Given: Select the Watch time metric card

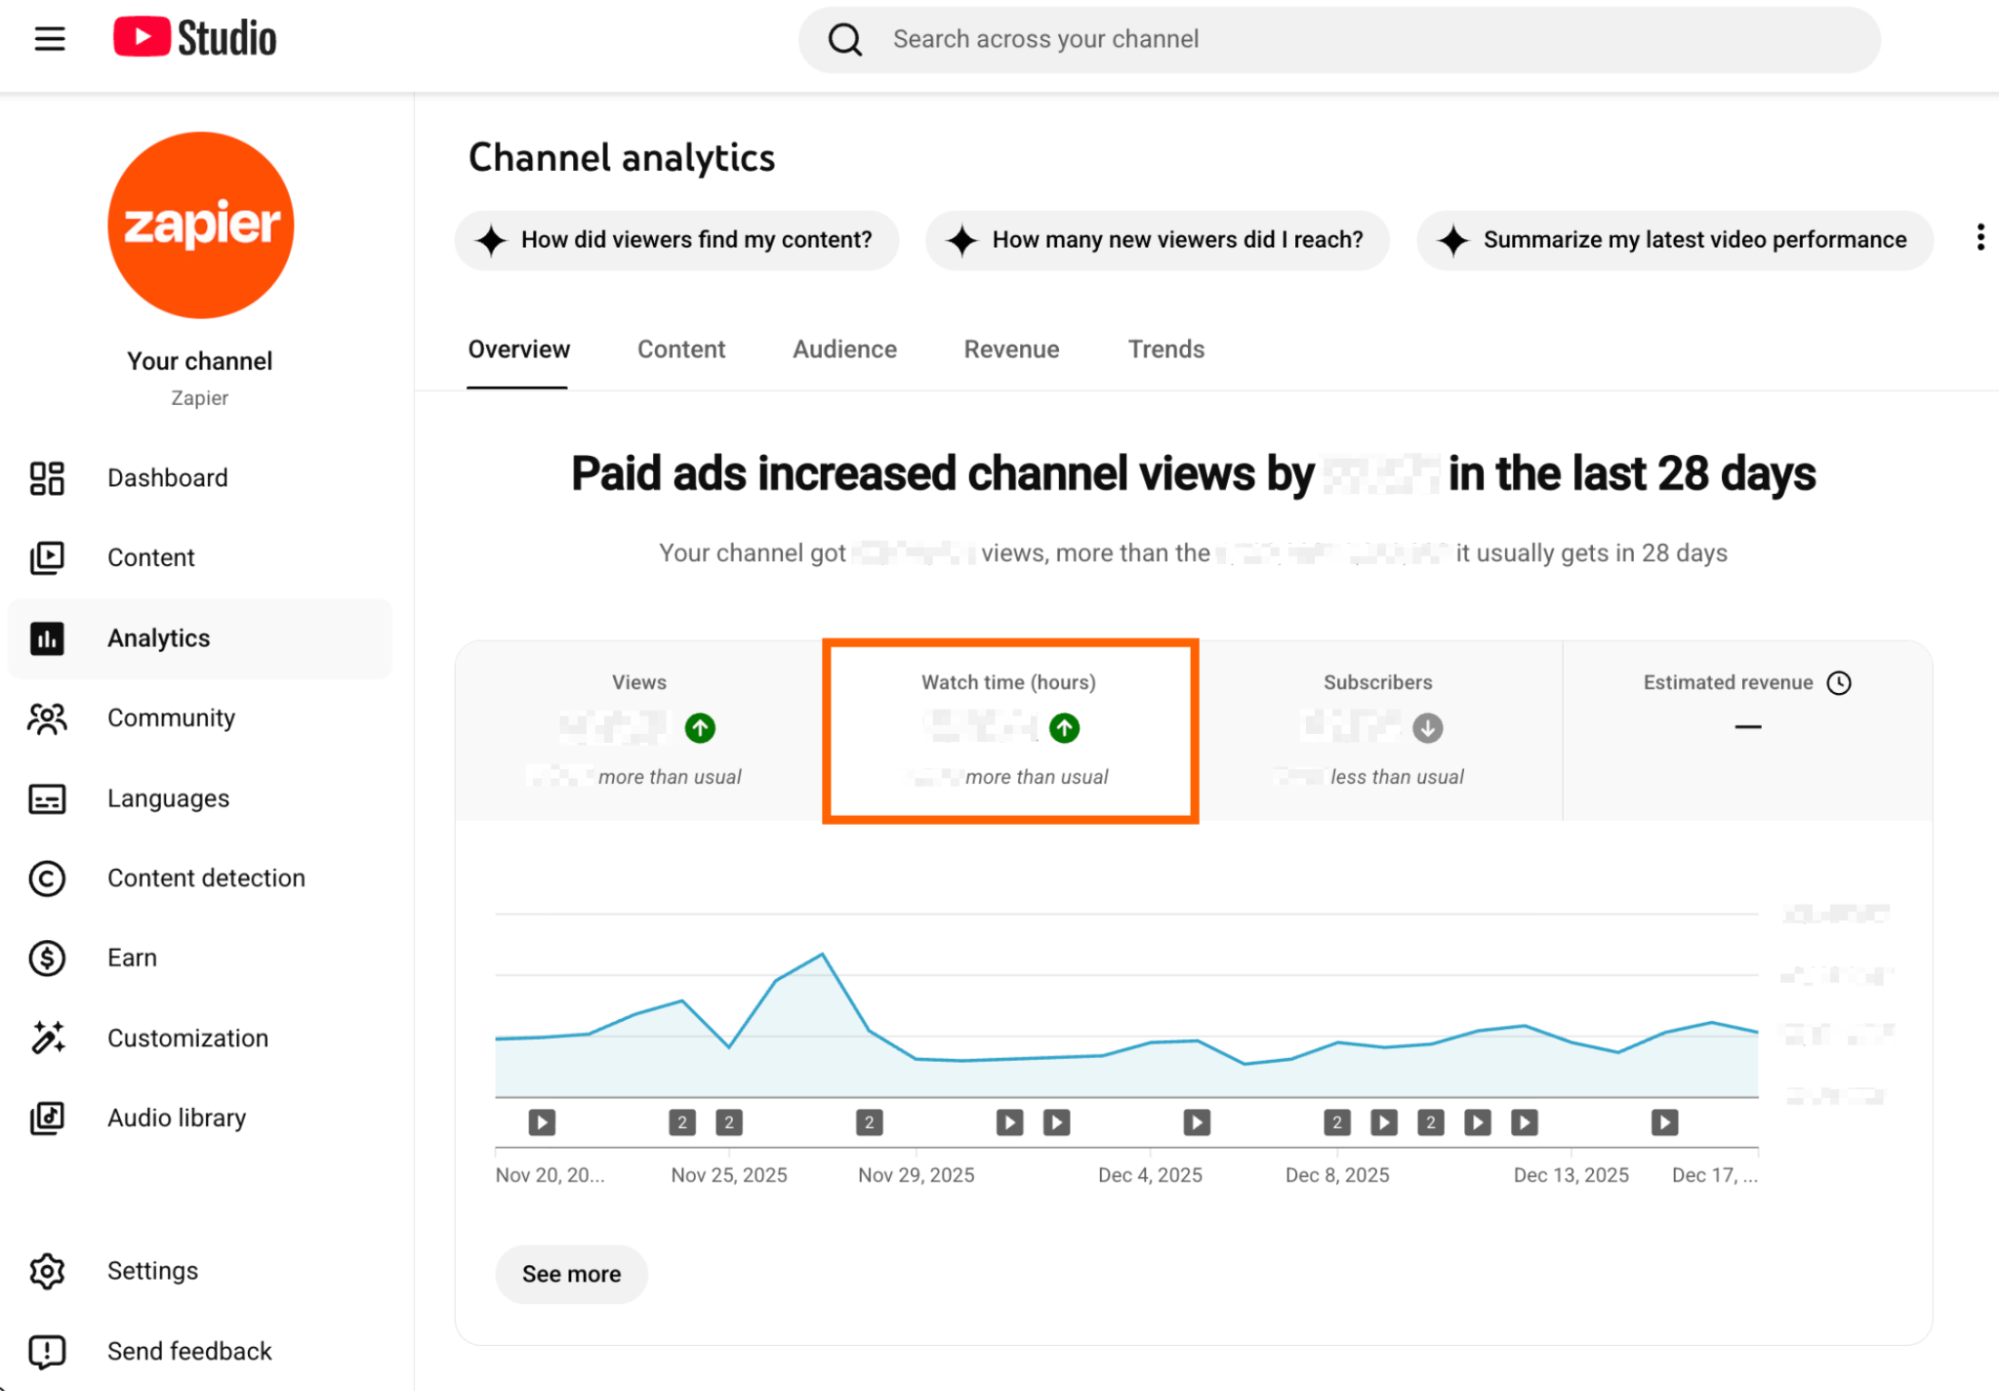Looking at the screenshot, I should coord(1009,730).
